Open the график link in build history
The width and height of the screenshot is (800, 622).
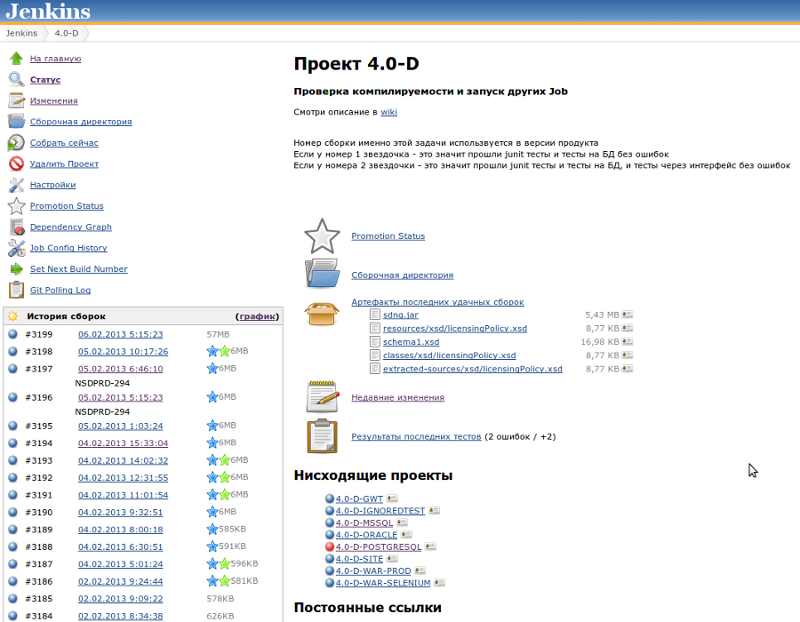click(x=257, y=316)
